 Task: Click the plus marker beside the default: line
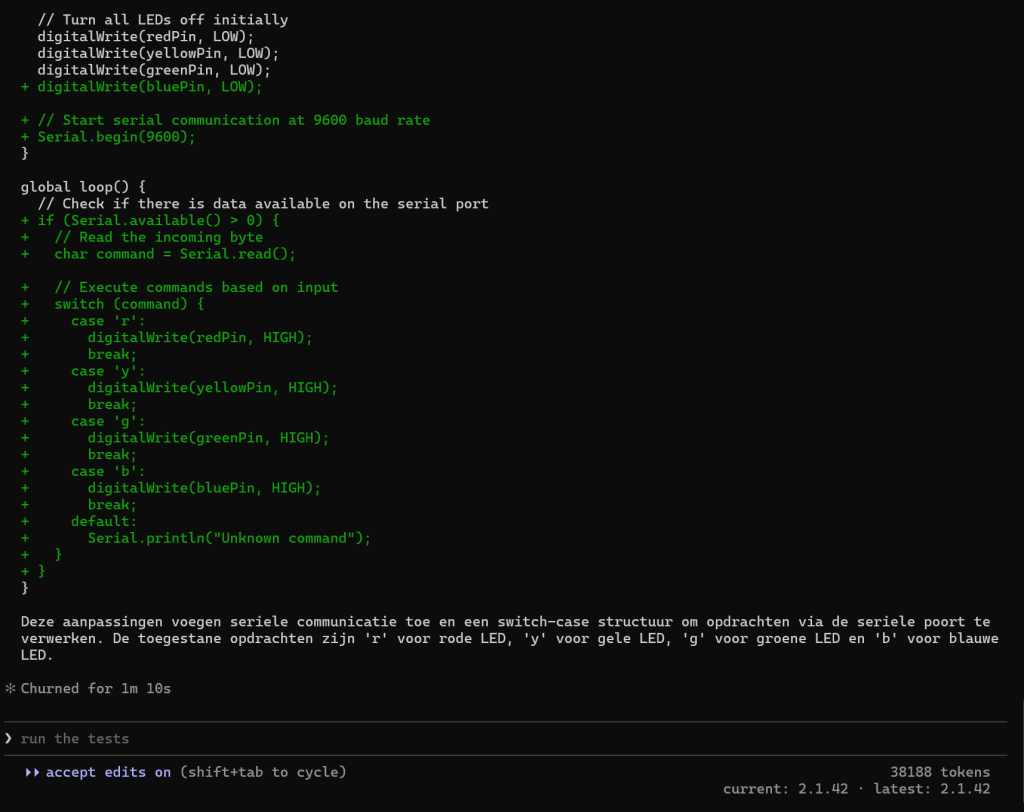tap(25, 521)
